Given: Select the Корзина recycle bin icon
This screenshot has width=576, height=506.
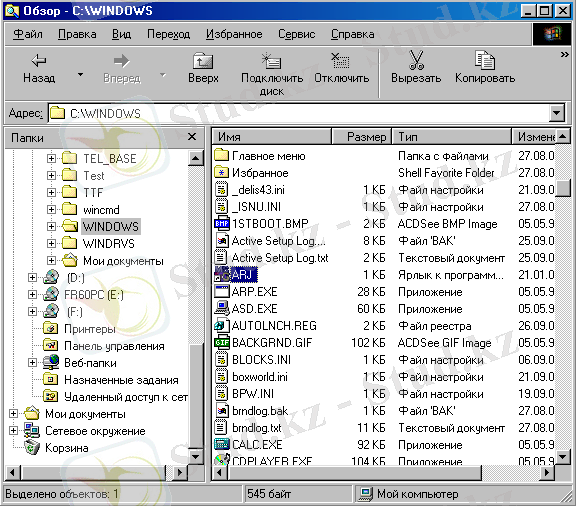Looking at the screenshot, I should tap(32, 447).
